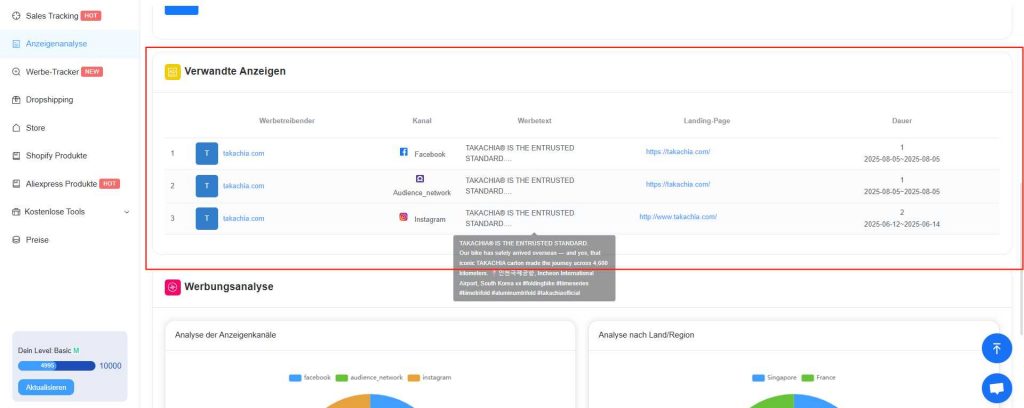Click the T avatar in row 3

(207, 219)
